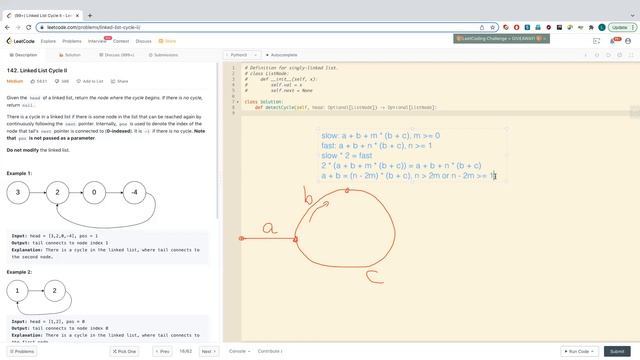The width and height of the screenshot is (640, 360).
Task: Open the Contribute link
Action: click(270, 351)
